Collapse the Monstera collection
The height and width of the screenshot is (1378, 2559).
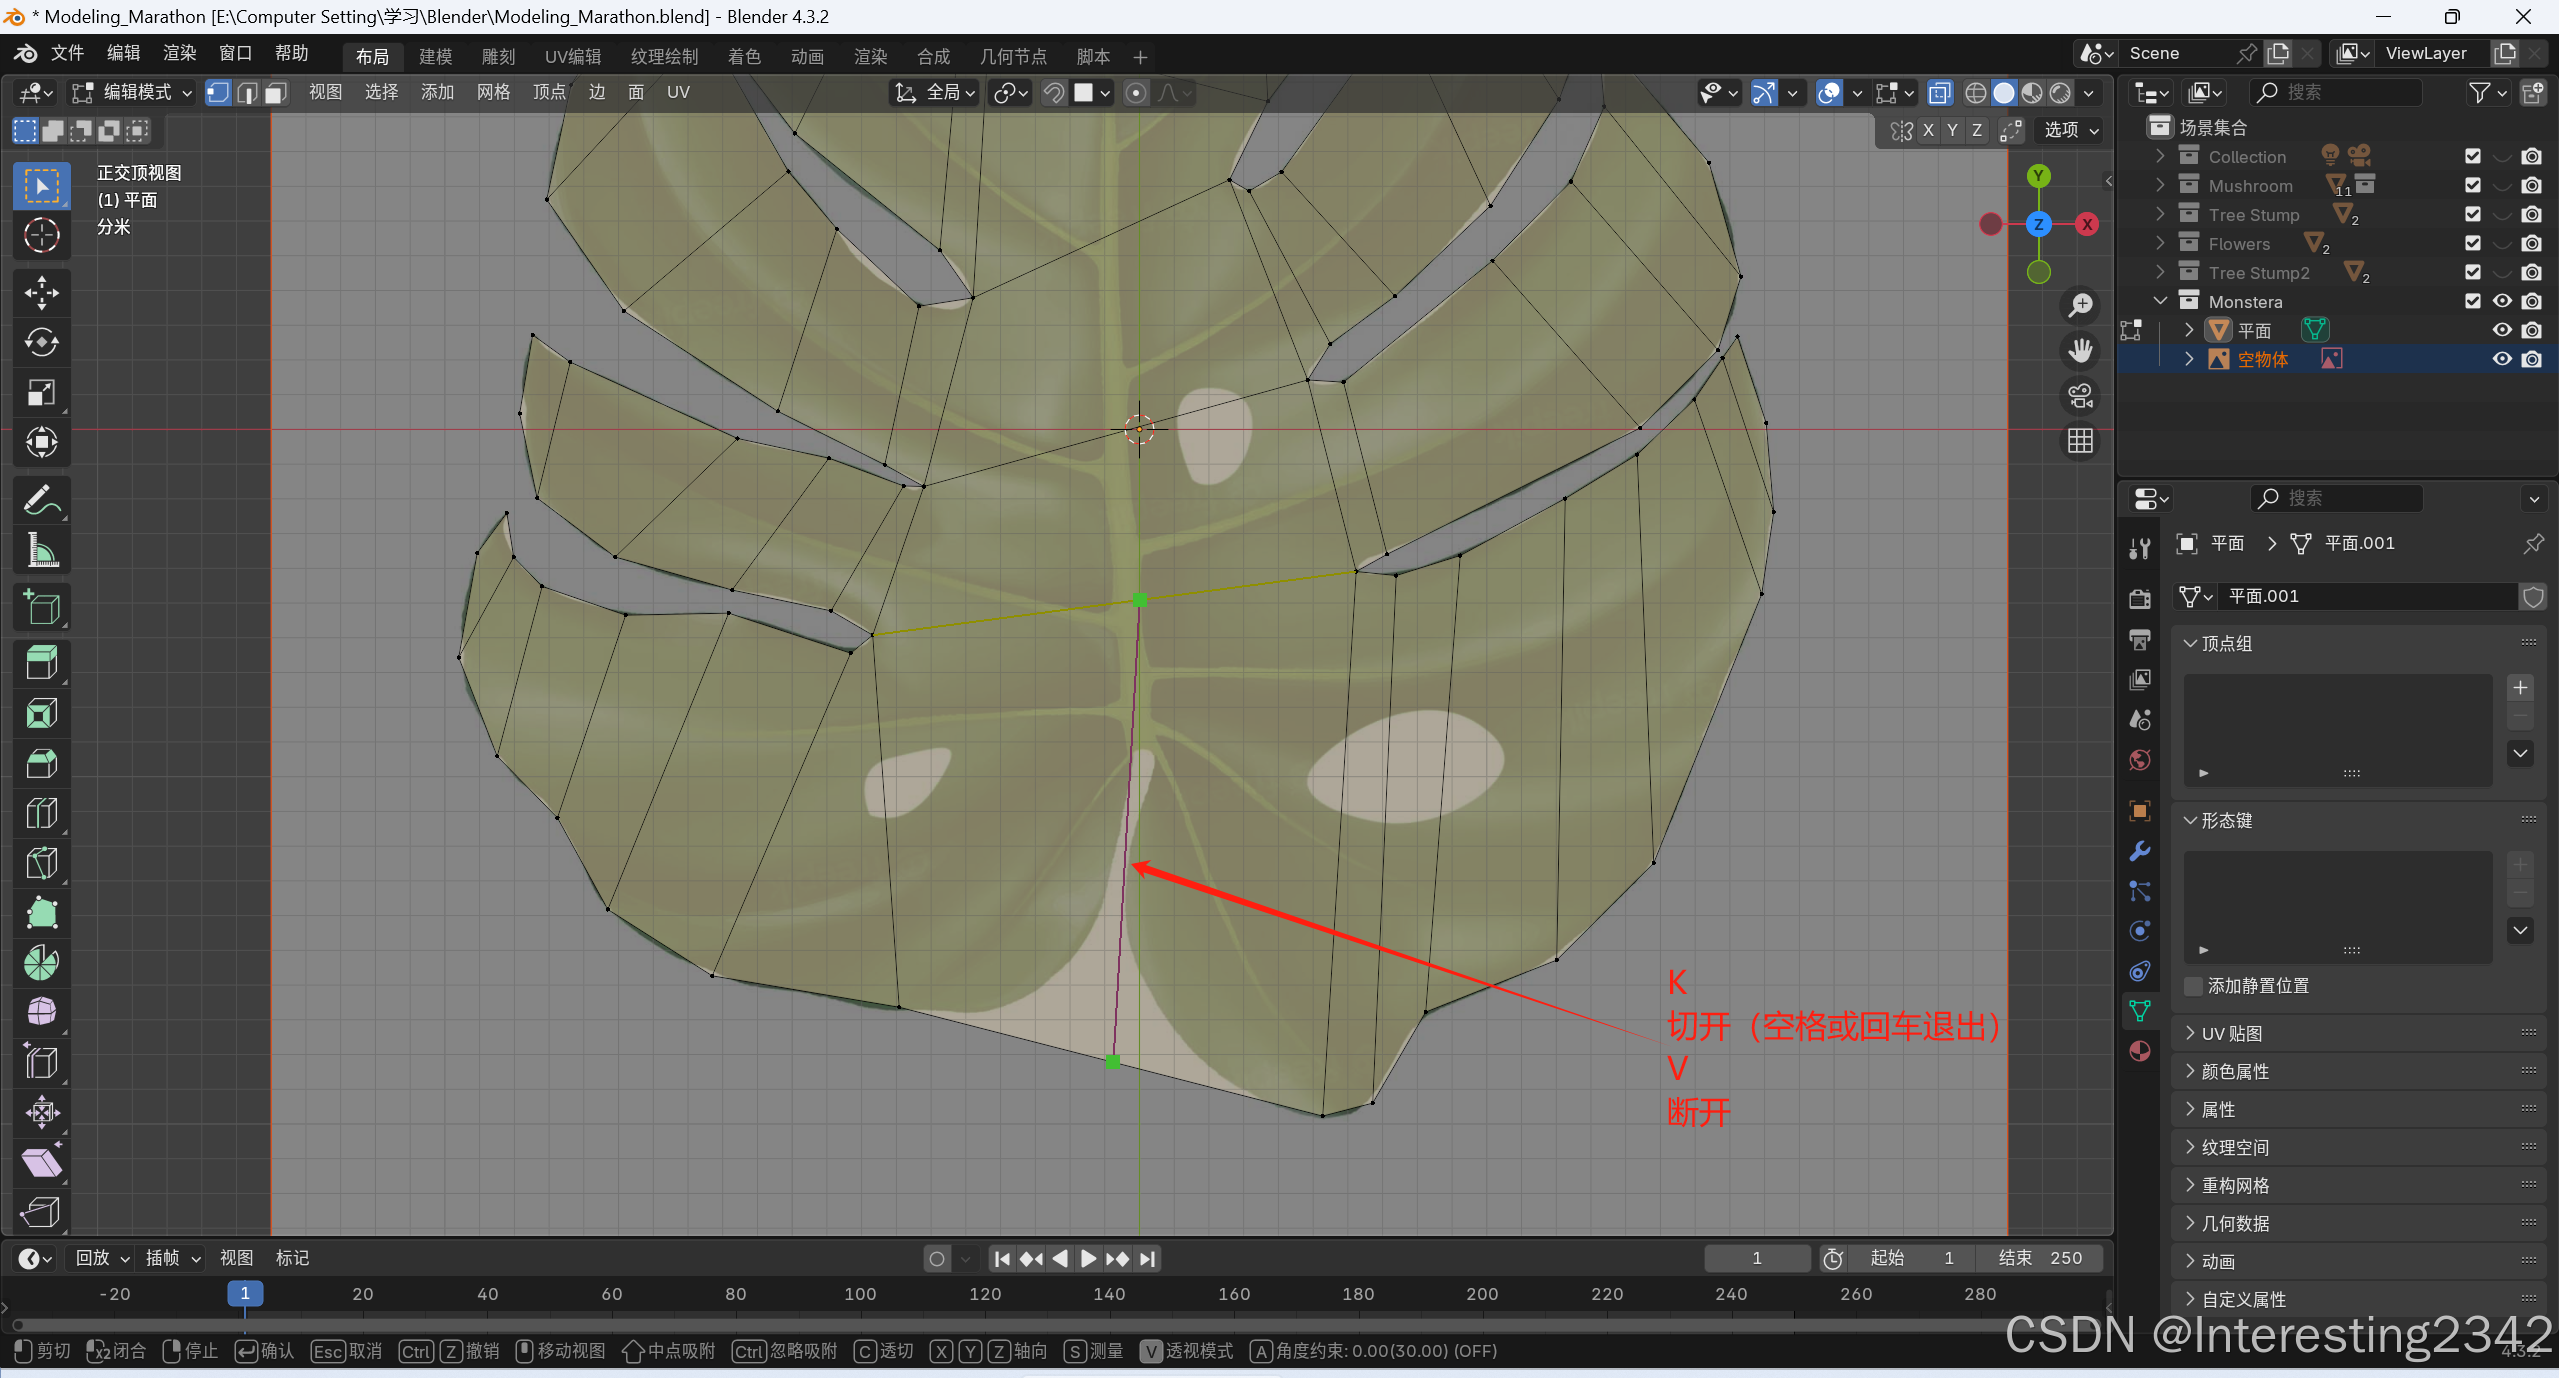tap(2160, 301)
